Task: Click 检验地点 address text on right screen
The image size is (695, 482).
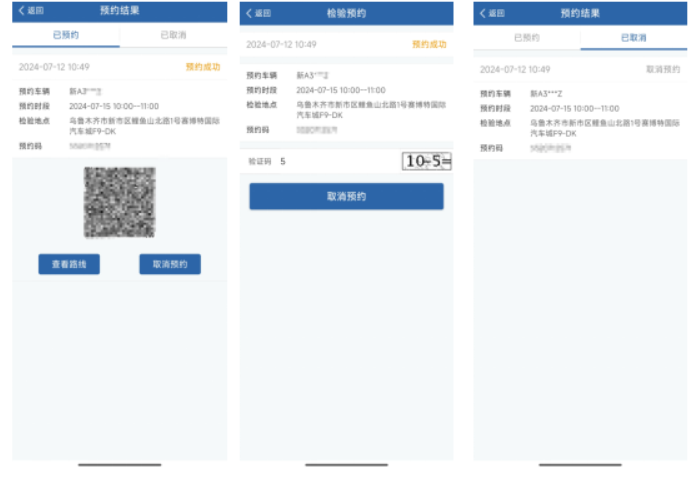Action: pos(605,128)
